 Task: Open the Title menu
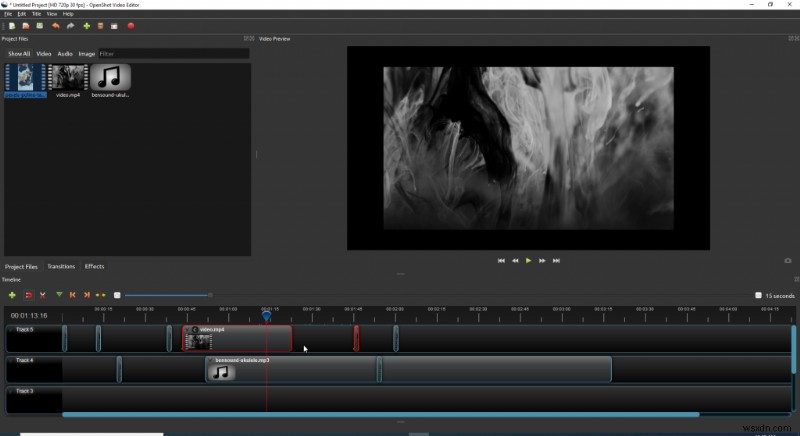pos(36,14)
